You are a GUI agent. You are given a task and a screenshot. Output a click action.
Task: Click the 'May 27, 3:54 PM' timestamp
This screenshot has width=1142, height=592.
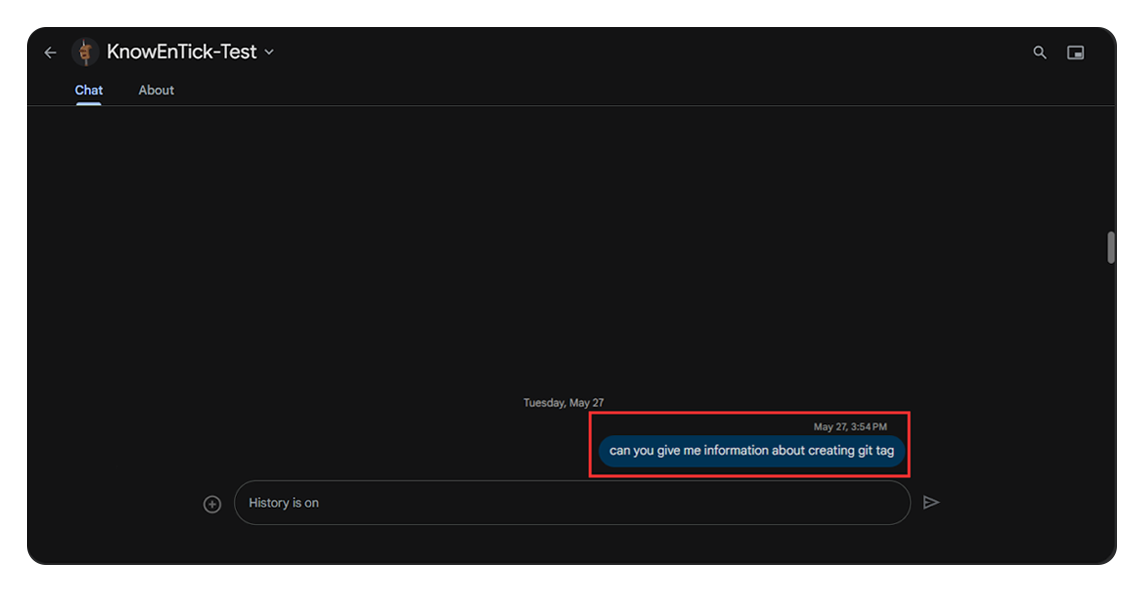[849, 427]
